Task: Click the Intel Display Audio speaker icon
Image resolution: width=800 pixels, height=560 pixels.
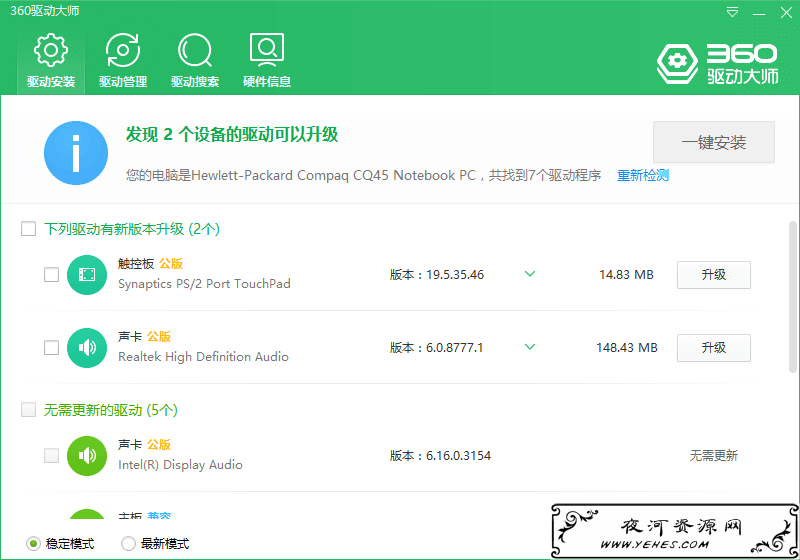Action: 87,456
